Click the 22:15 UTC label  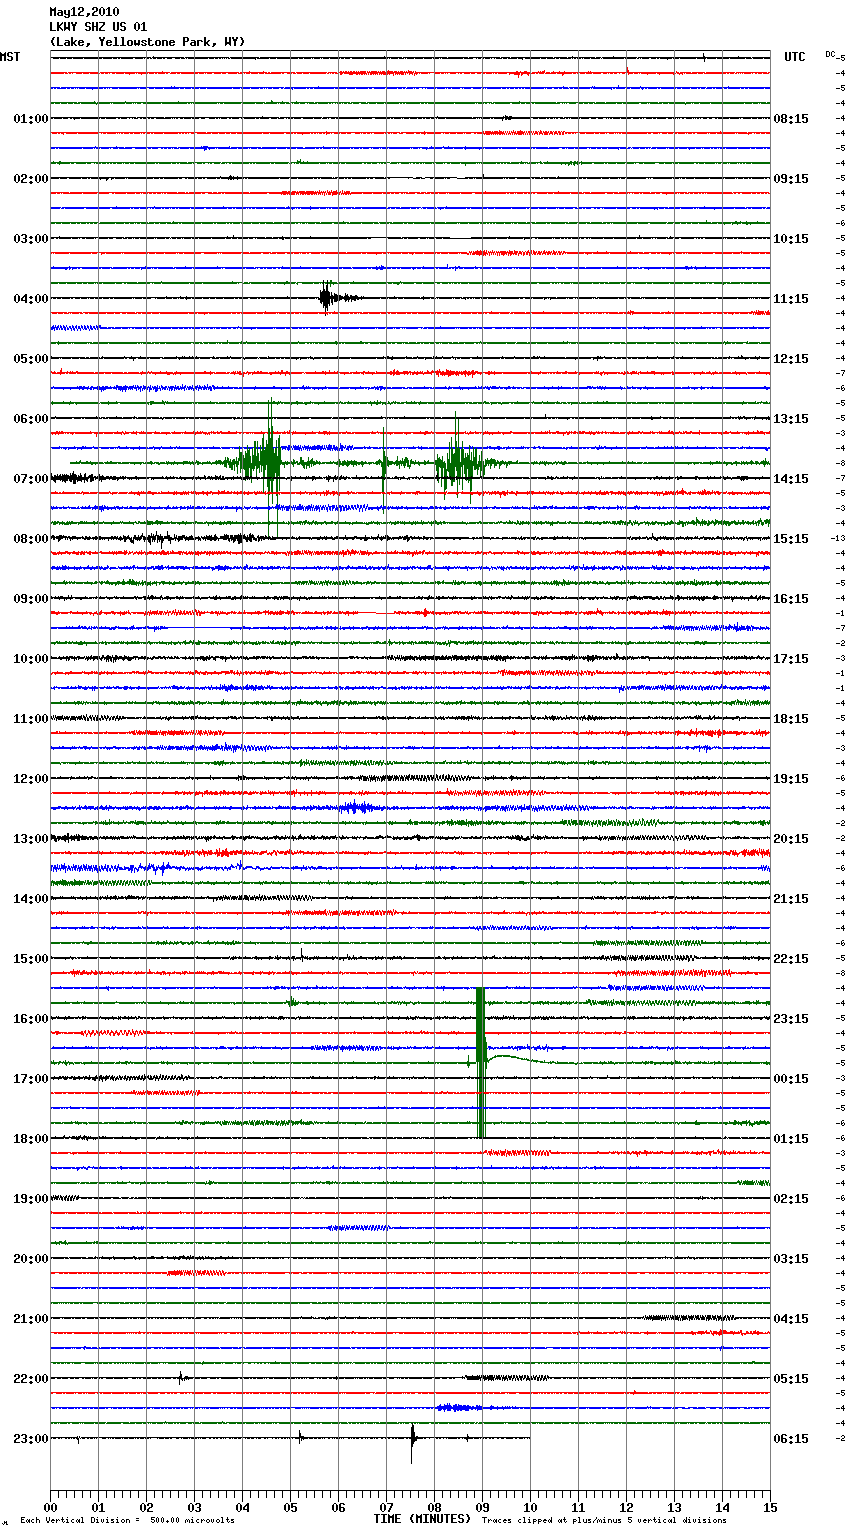click(791, 959)
